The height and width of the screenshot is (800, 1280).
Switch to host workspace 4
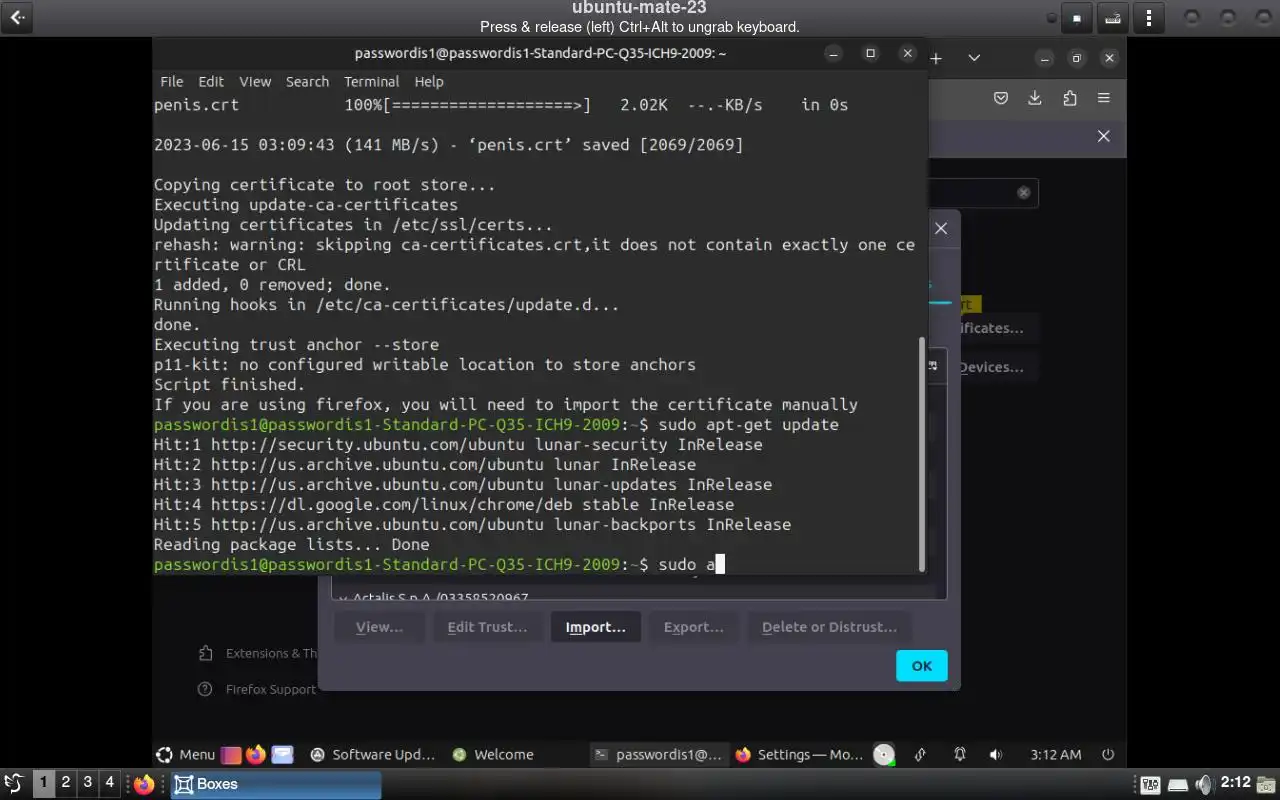pos(110,783)
